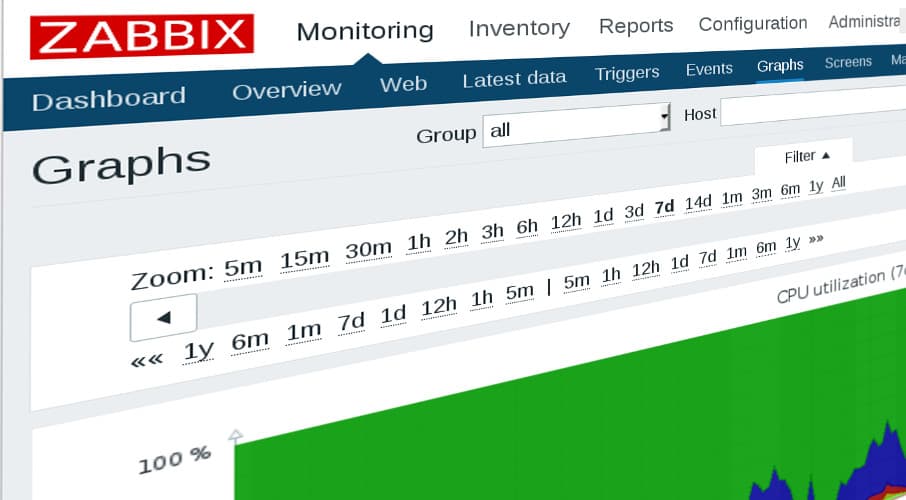The height and width of the screenshot is (500, 906).
Task: Click the »» far-forward navigation arrows
Action: click(815, 238)
